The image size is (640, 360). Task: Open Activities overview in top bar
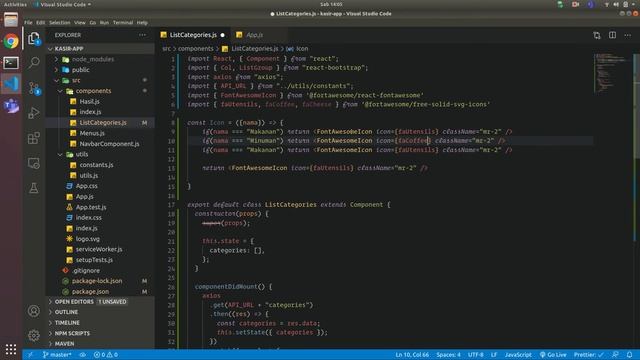click(x=15, y=4)
